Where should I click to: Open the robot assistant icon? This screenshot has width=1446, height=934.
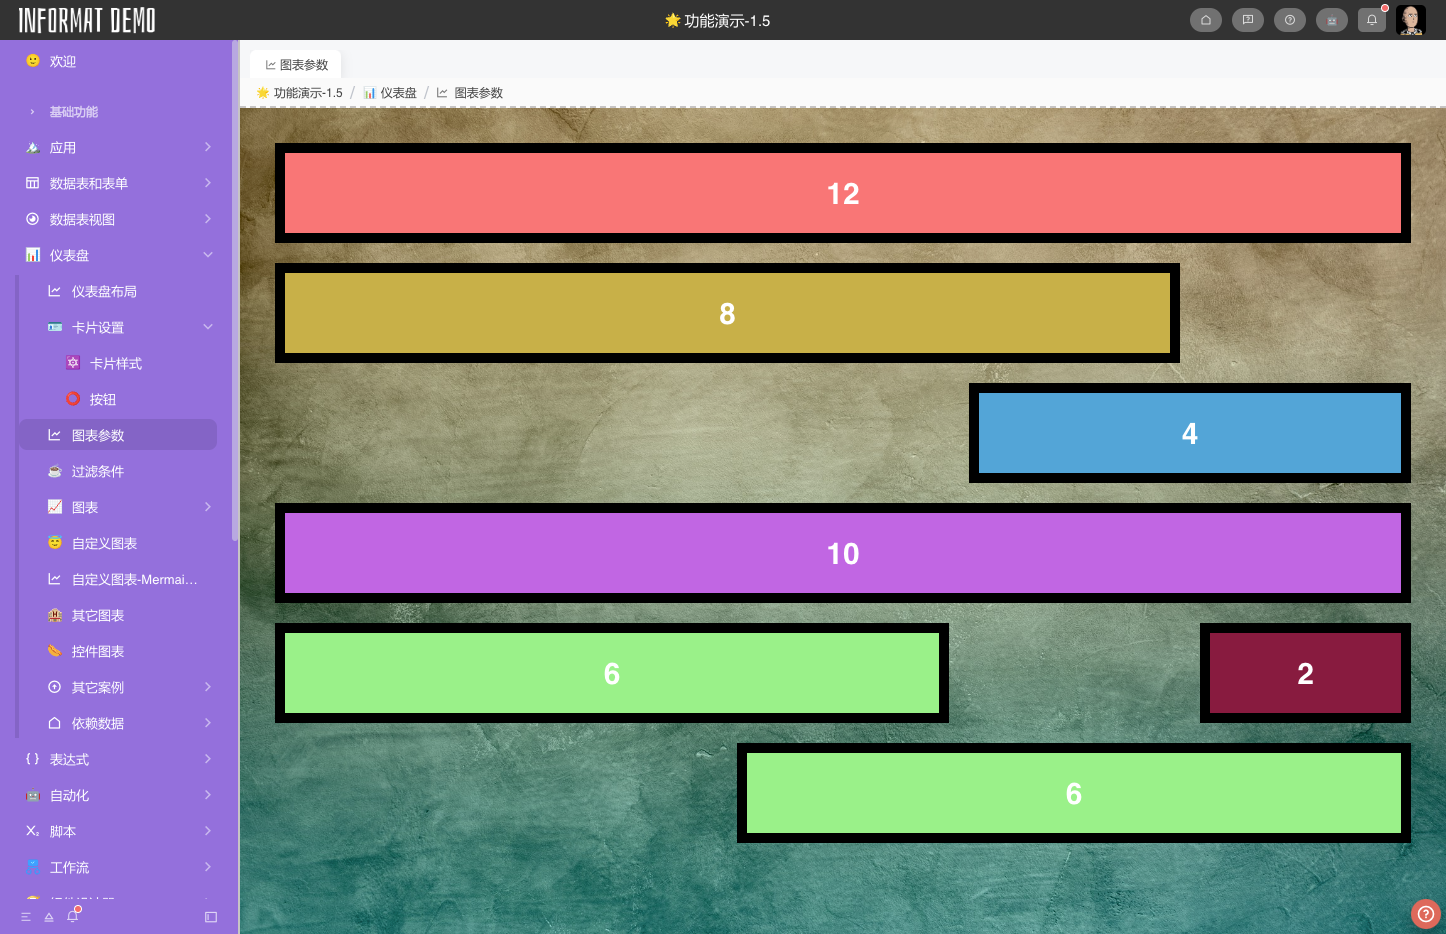tap(1331, 20)
